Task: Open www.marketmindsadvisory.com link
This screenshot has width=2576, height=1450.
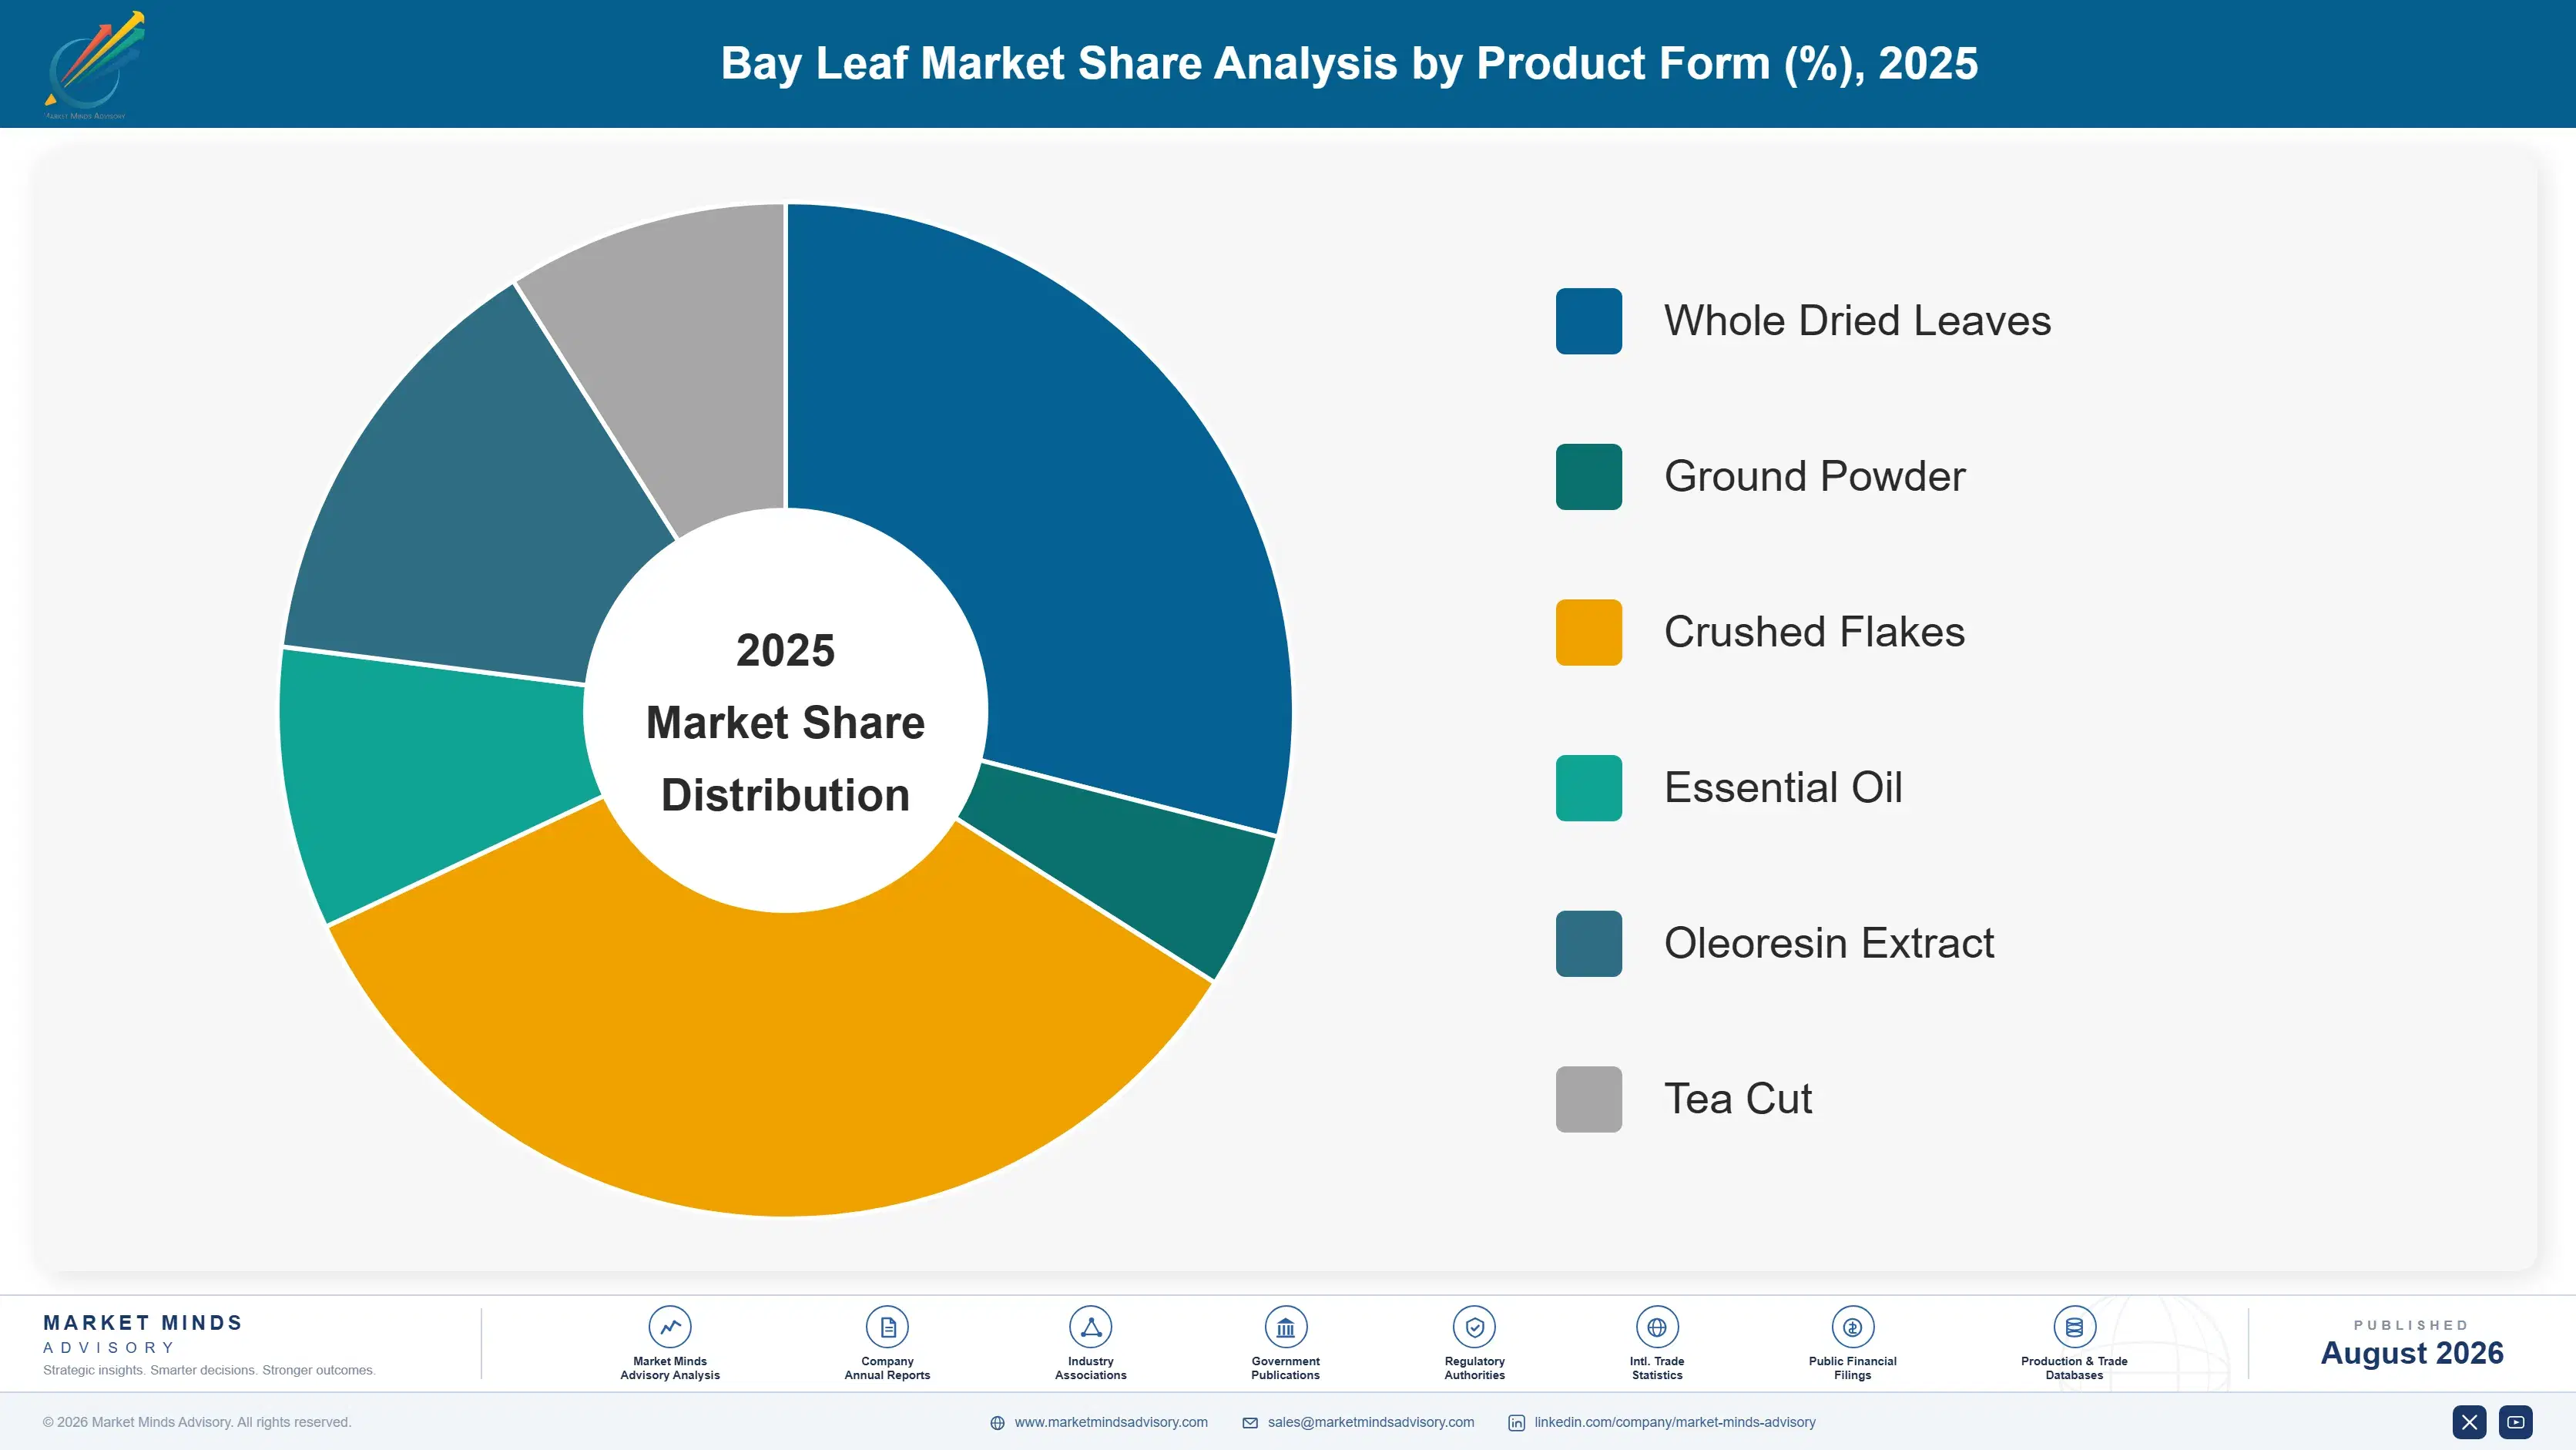Action: (x=1111, y=1422)
